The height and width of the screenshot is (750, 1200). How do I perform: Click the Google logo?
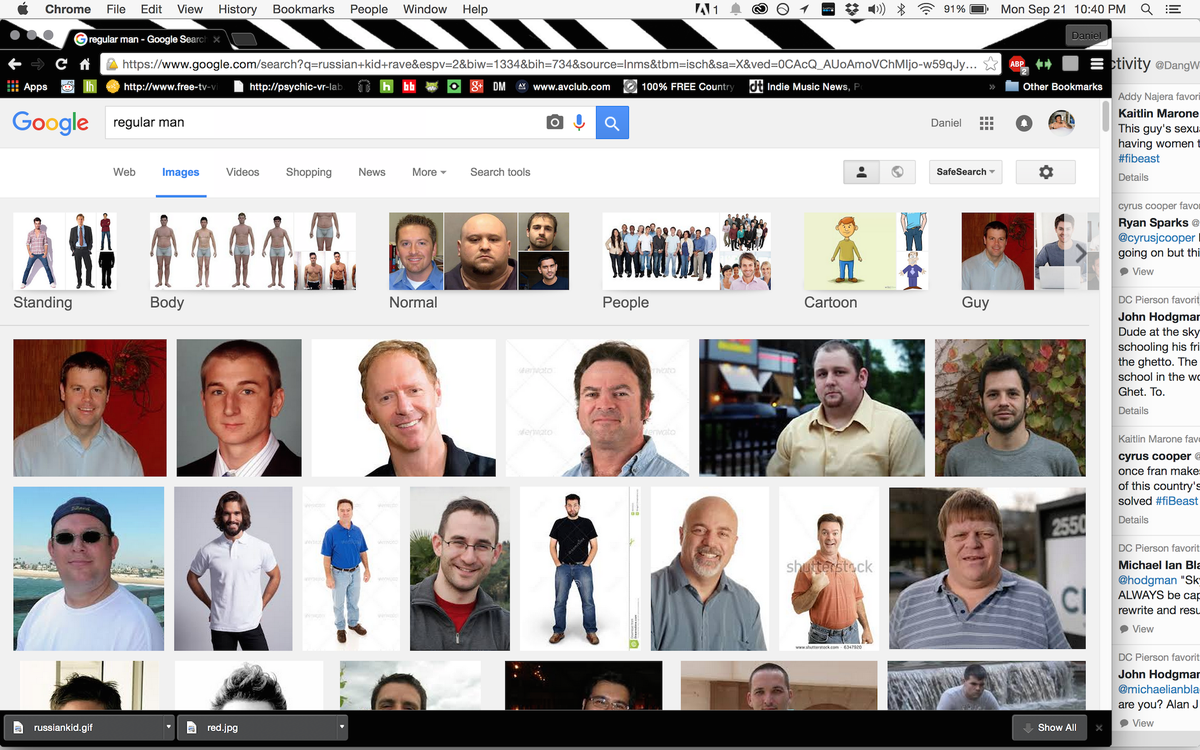[x=51, y=123]
